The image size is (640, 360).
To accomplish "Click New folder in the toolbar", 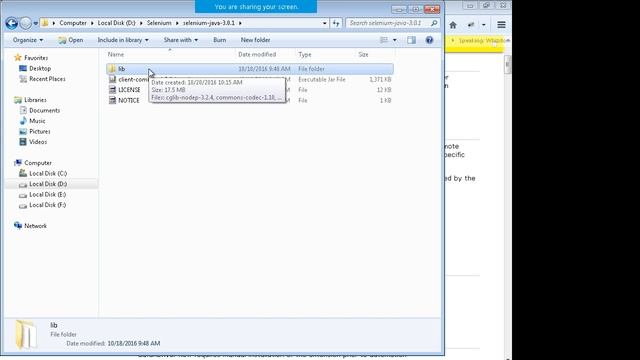I will (x=256, y=40).
